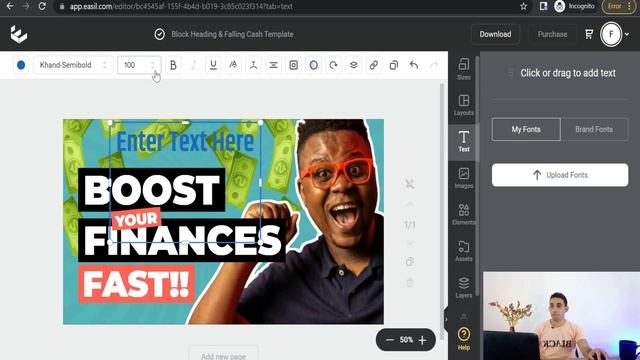The height and width of the screenshot is (360, 640).
Task: Expand the account dropdown arrow
Action: click(x=627, y=34)
